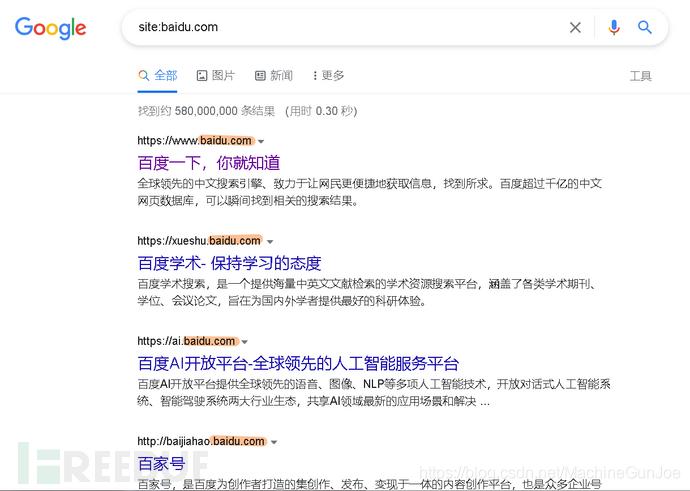Clear the search box with the X icon
This screenshot has height=491, width=690.
pyautogui.click(x=575, y=28)
